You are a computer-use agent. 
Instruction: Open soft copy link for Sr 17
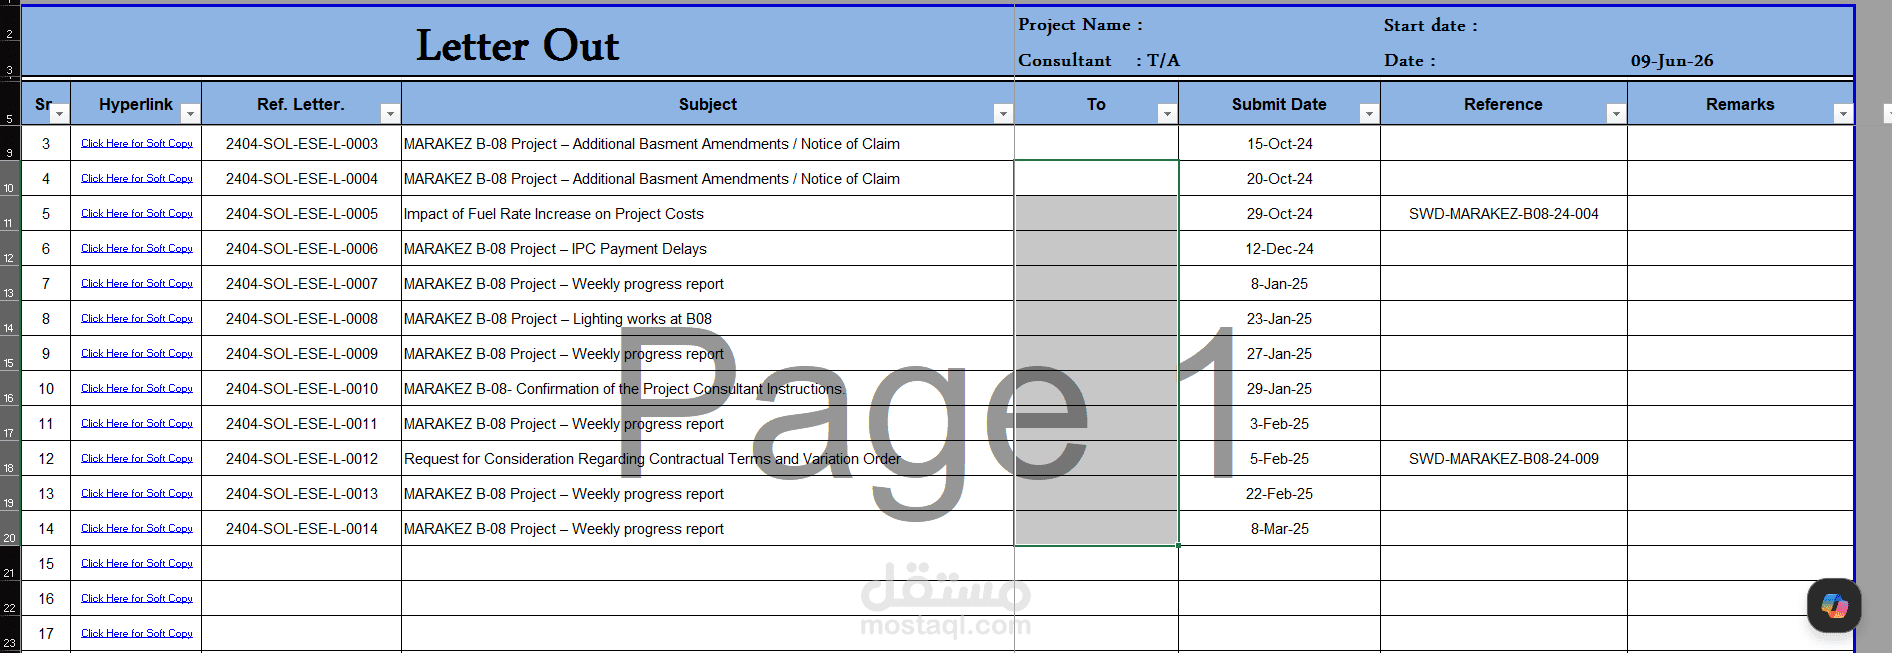coord(137,634)
